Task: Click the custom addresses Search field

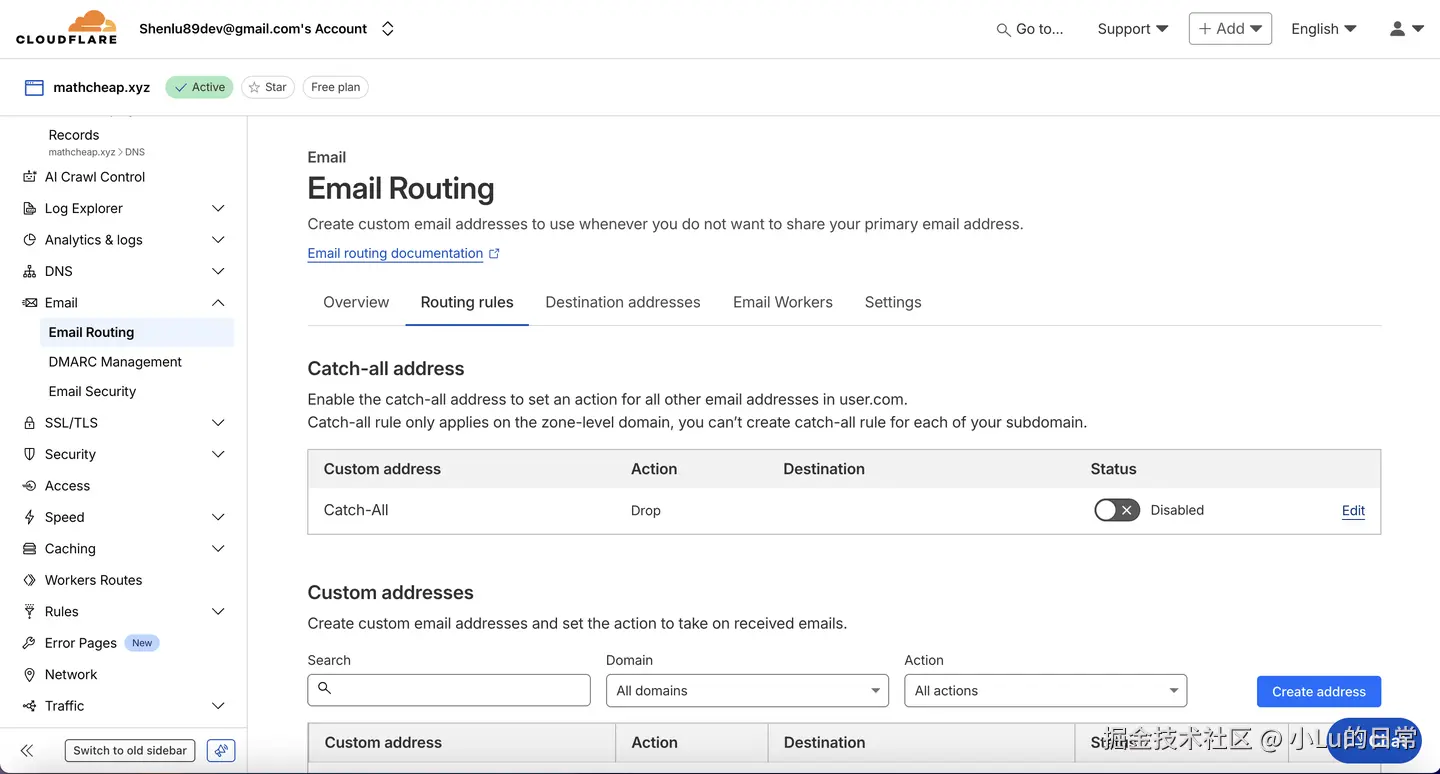Action: click(449, 690)
